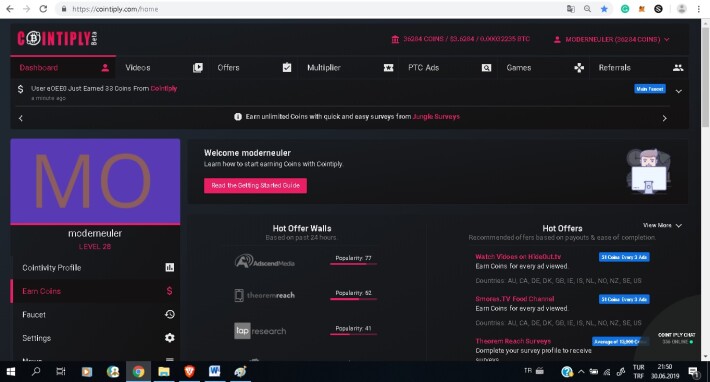Click the Faucet history clock icon
The height and width of the screenshot is (382, 710).
[169, 315]
